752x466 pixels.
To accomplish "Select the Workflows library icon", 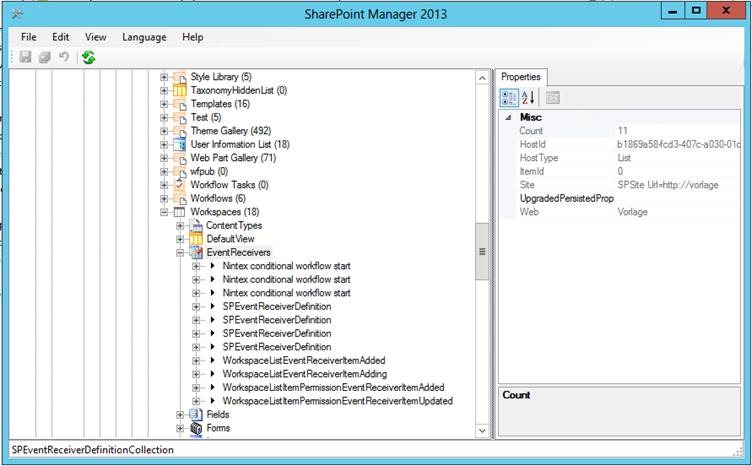I will click(x=180, y=198).
